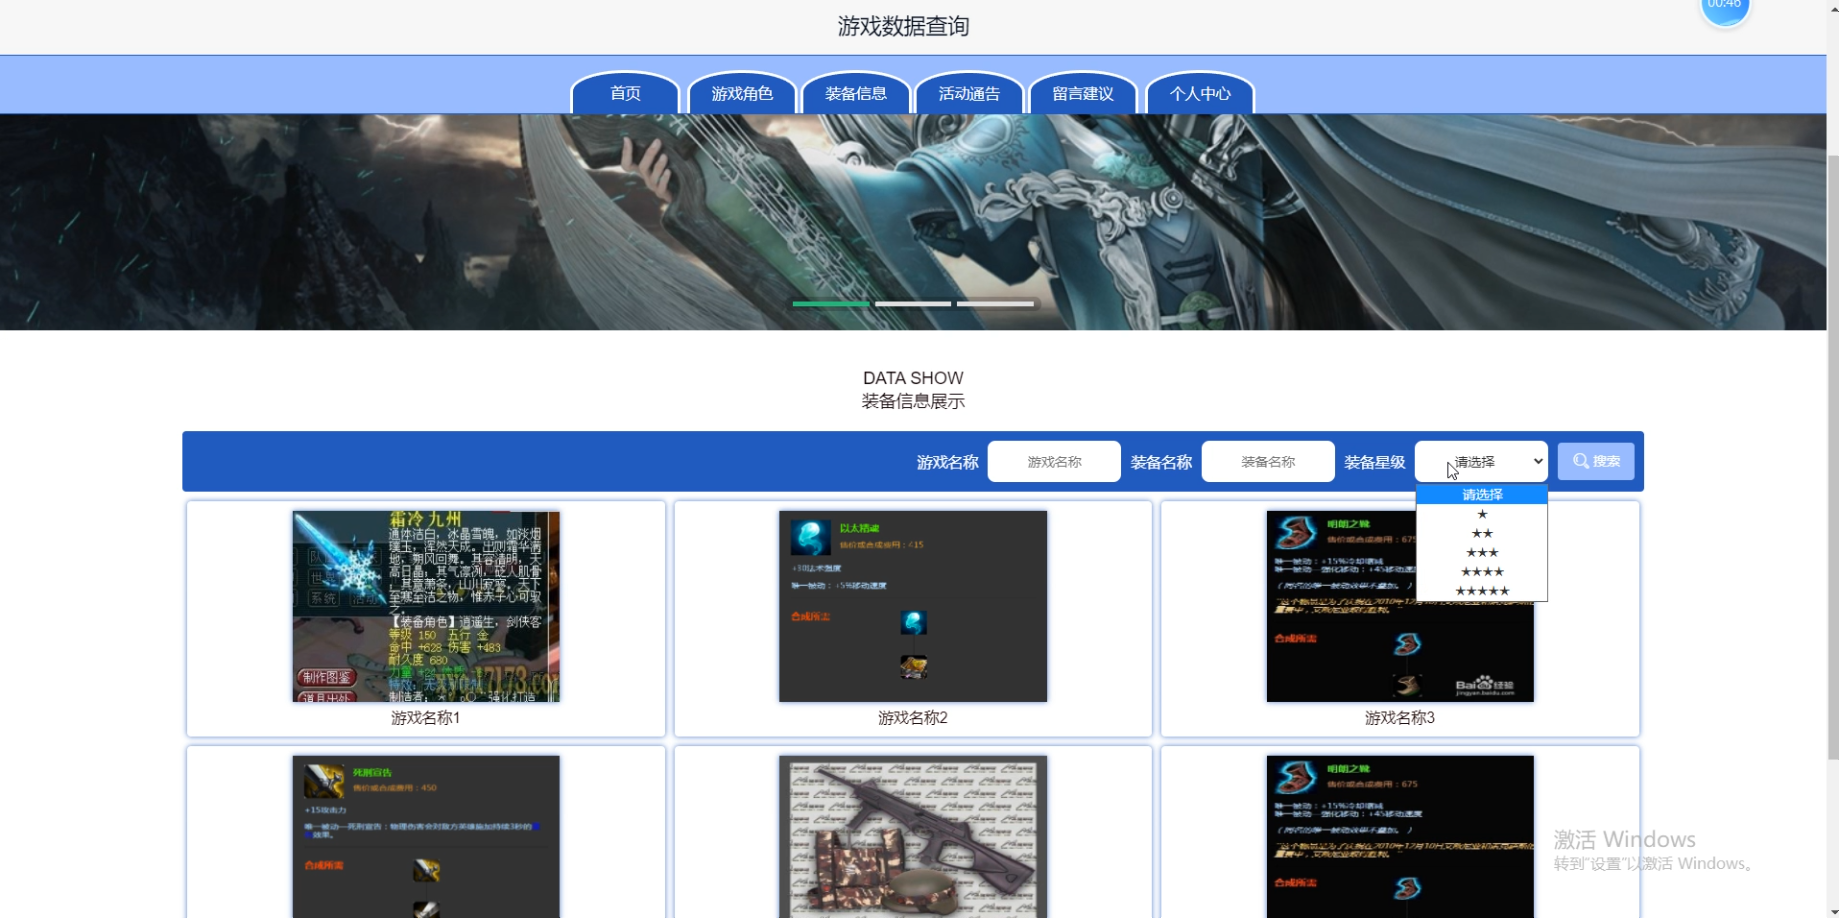Open the 游戏名称1 equipment thumbnail
This screenshot has height=918, width=1839.
tap(426, 606)
